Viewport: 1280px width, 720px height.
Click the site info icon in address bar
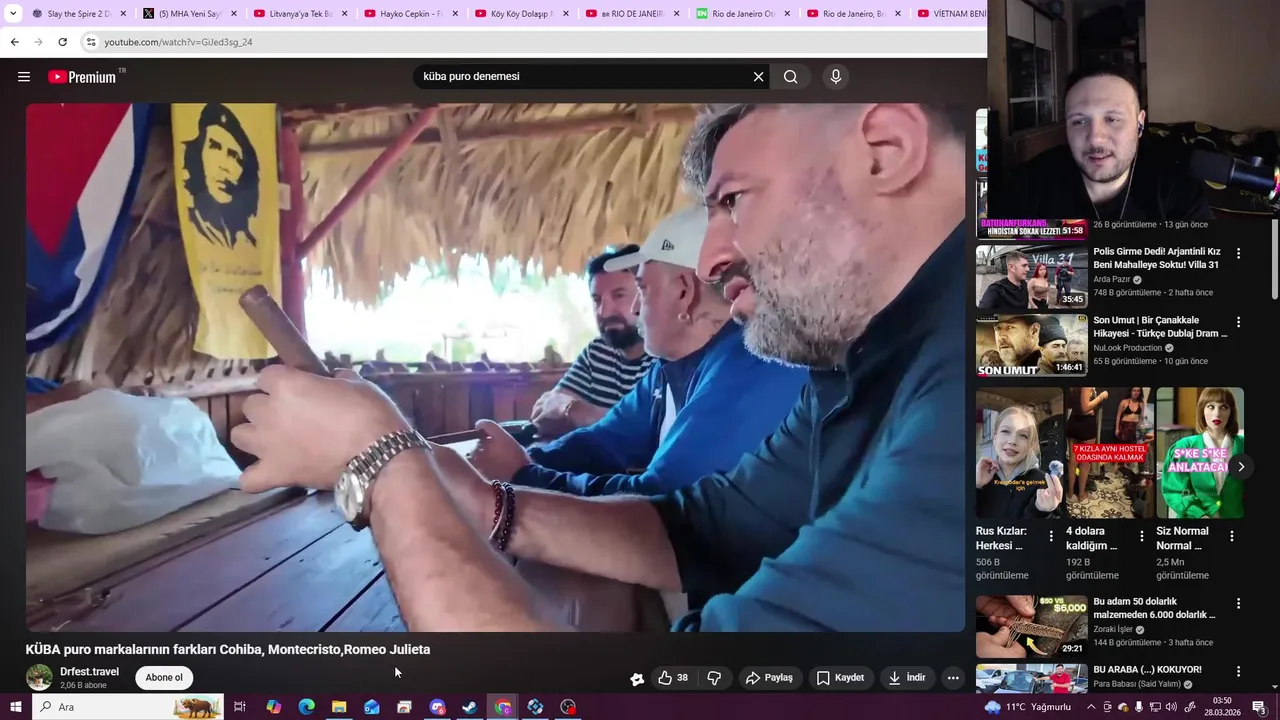(x=91, y=42)
